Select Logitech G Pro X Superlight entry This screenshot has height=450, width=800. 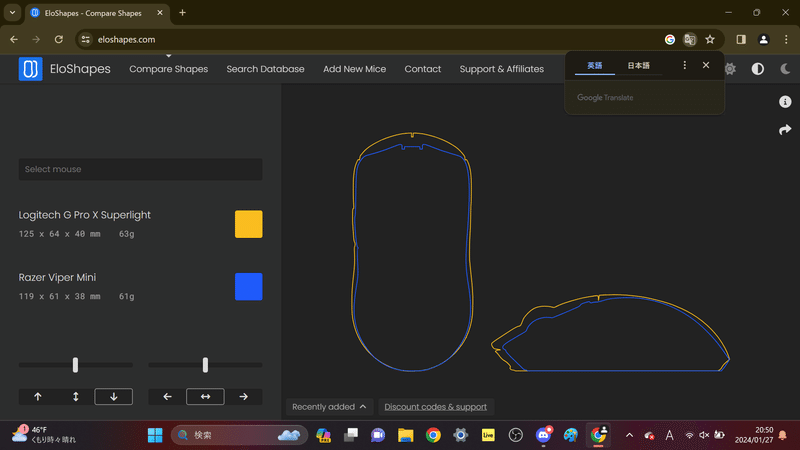click(x=85, y=215)
